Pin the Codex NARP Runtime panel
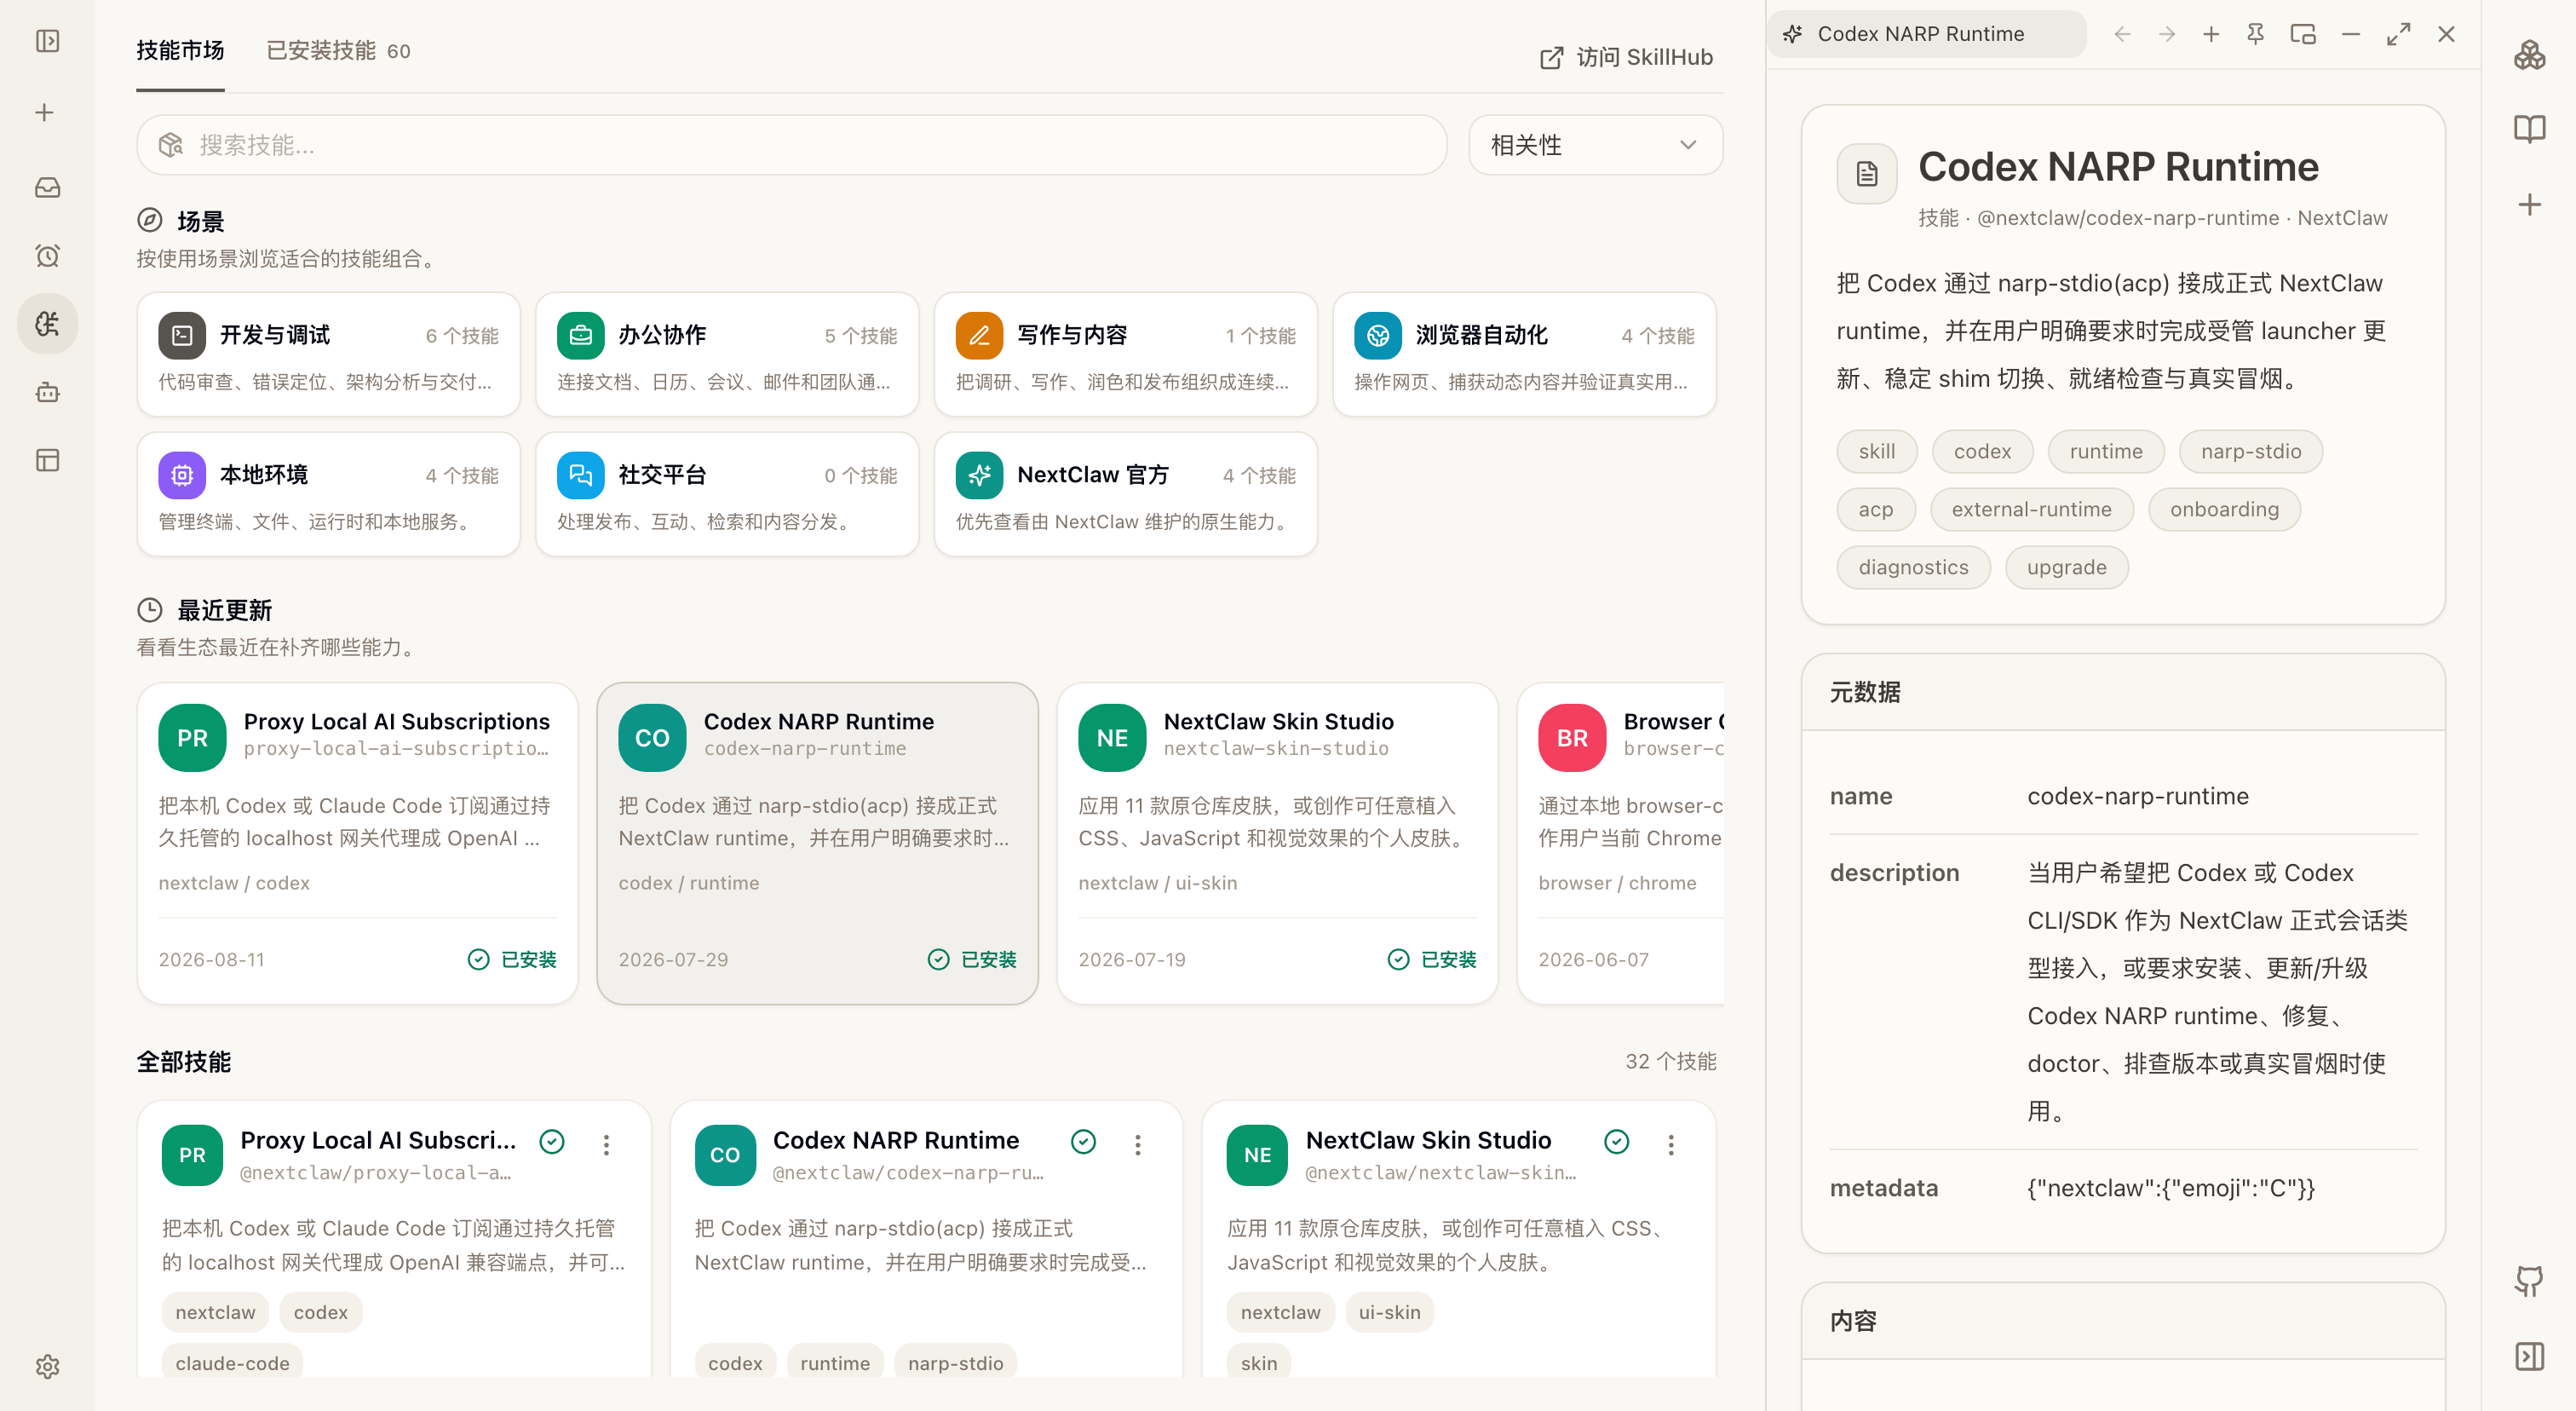Screen dimensions: 2576x1411 pos(2255,34)
